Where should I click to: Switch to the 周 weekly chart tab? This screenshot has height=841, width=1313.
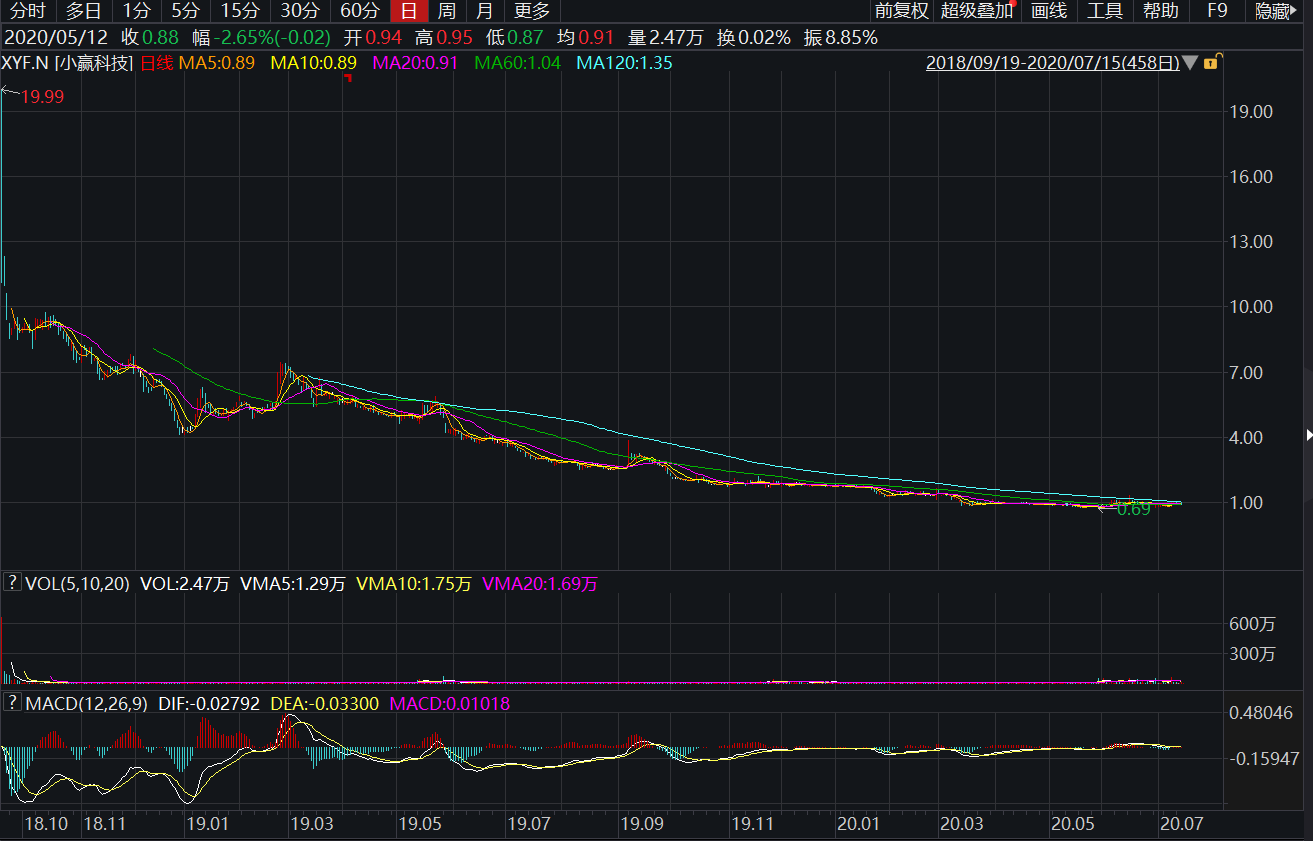click(447, 11)
